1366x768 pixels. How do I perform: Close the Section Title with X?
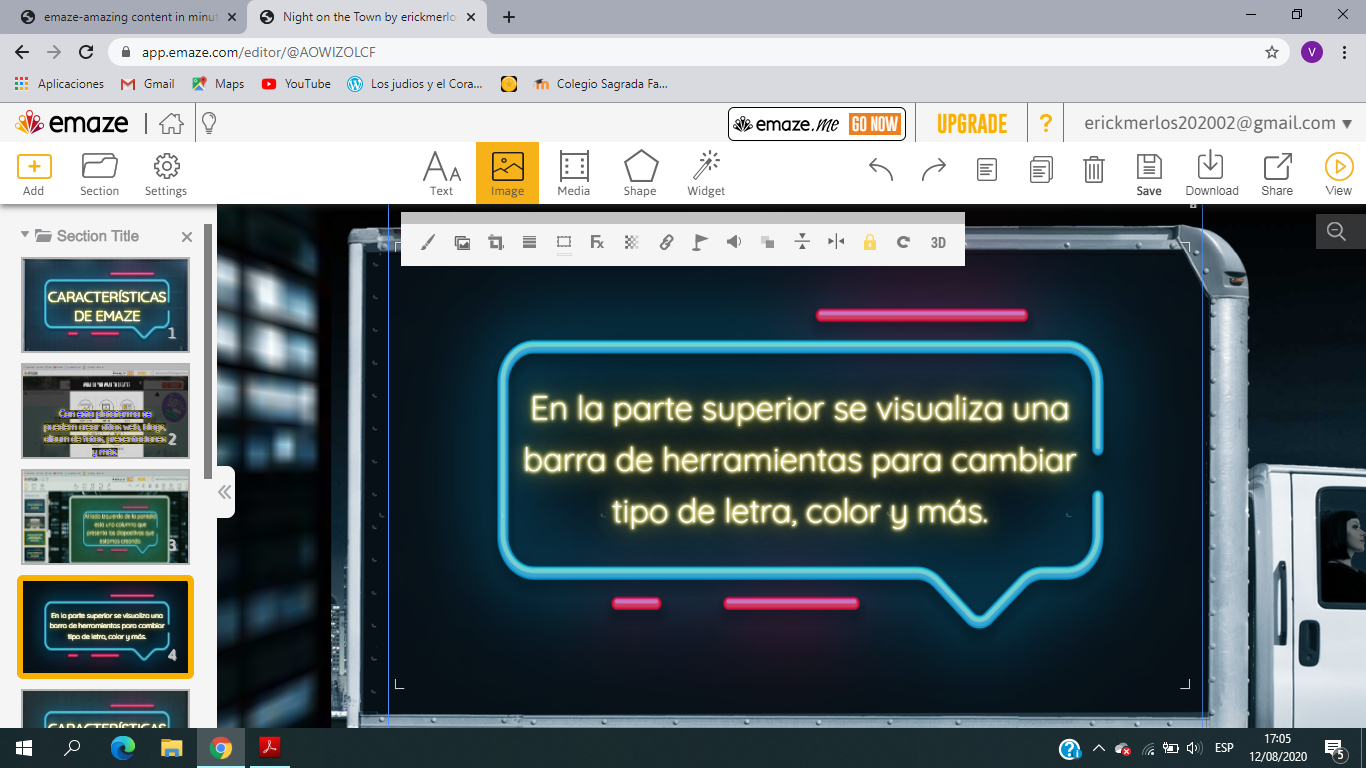click(x=187, y=237)
